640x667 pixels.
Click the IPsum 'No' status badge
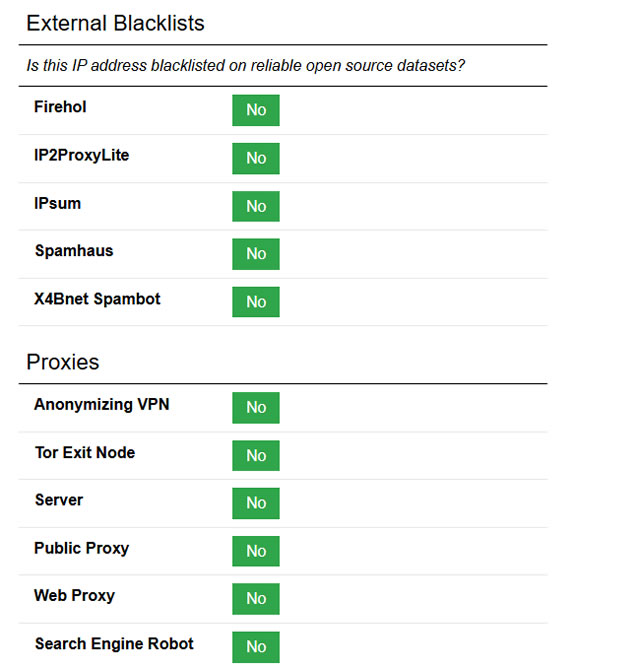256,206
